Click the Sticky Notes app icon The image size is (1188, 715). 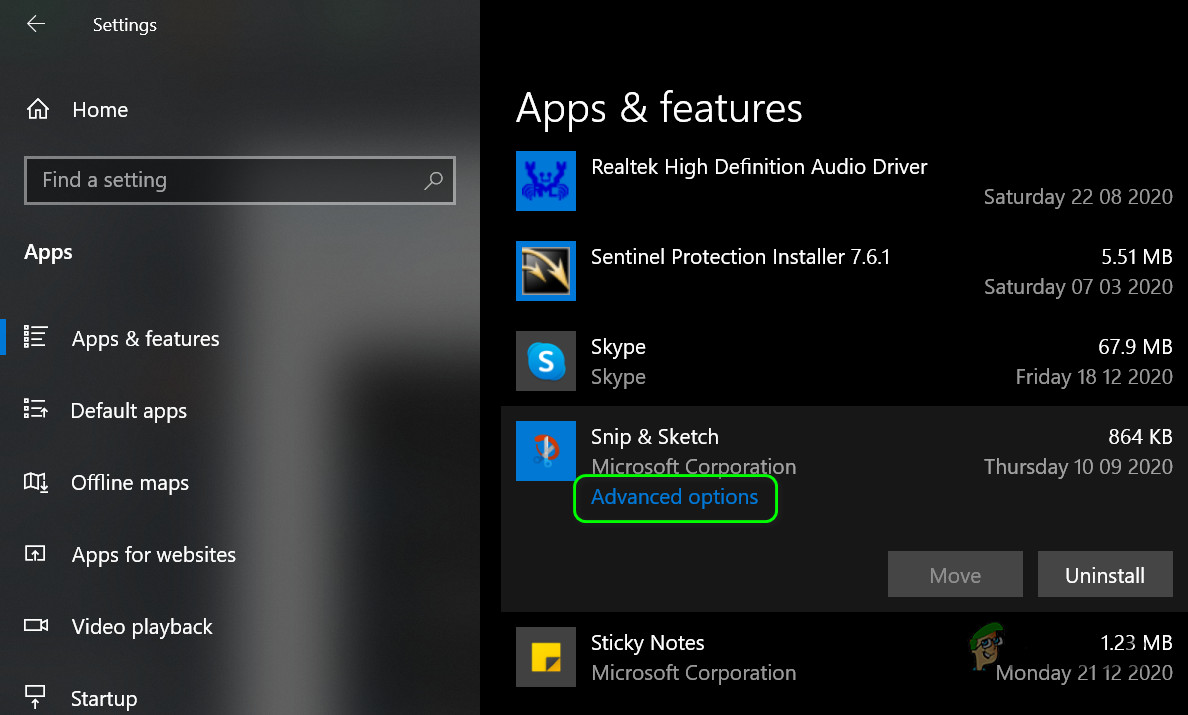pyautogui.click(x=546, y=657)
